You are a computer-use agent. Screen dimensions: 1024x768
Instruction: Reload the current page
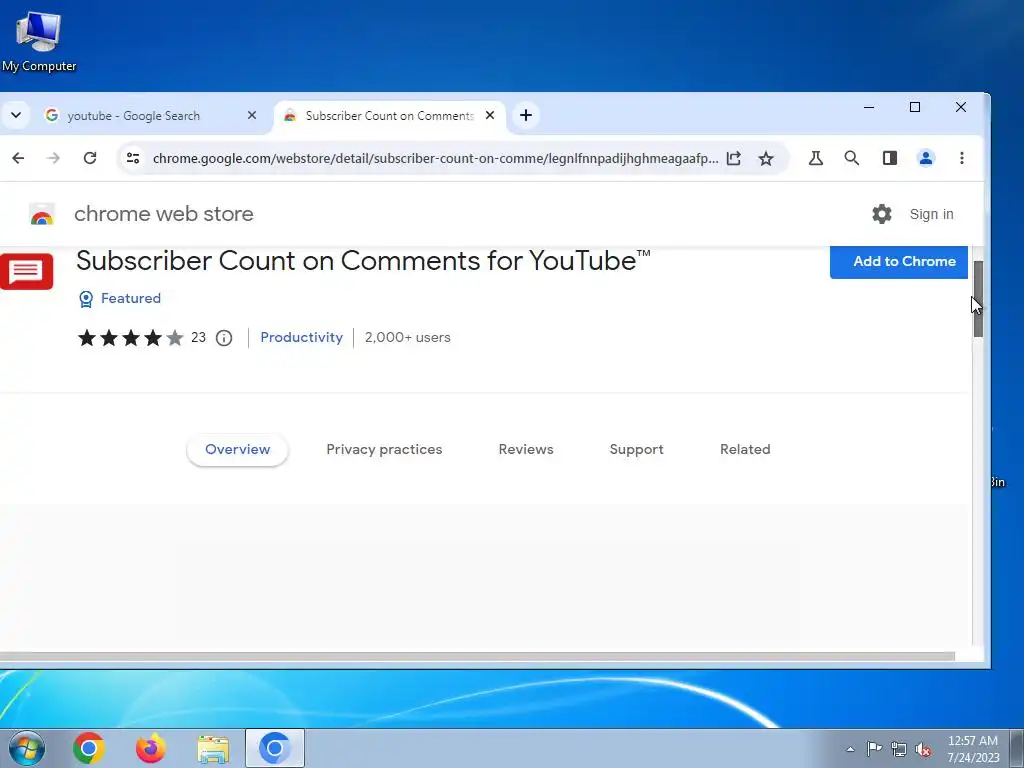tap(90, 158)
